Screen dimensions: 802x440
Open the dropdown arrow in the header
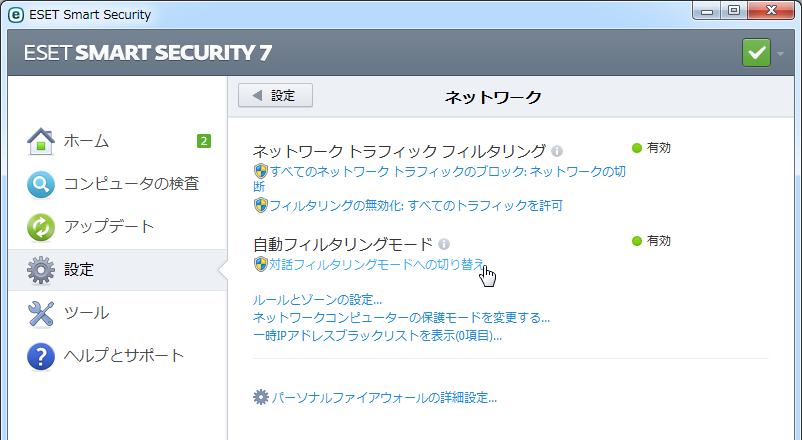(782, 52)
